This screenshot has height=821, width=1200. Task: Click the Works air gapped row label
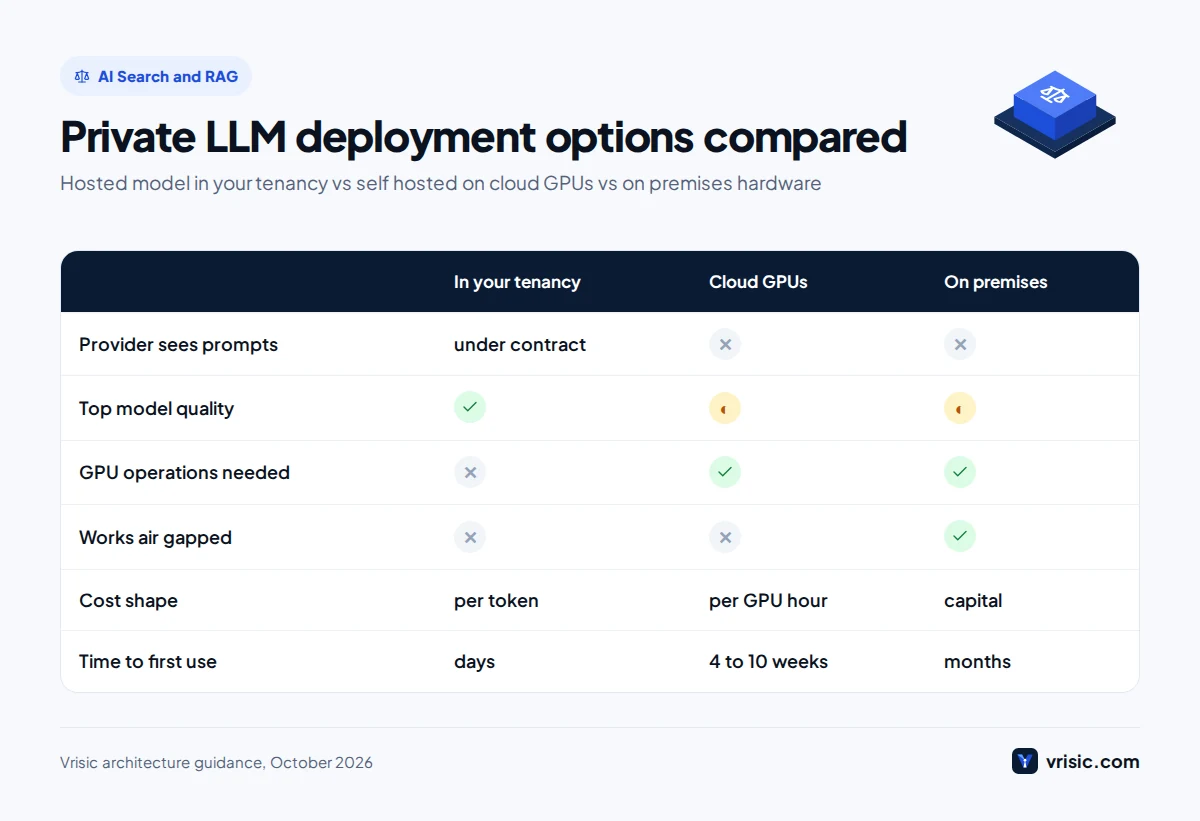155,537
